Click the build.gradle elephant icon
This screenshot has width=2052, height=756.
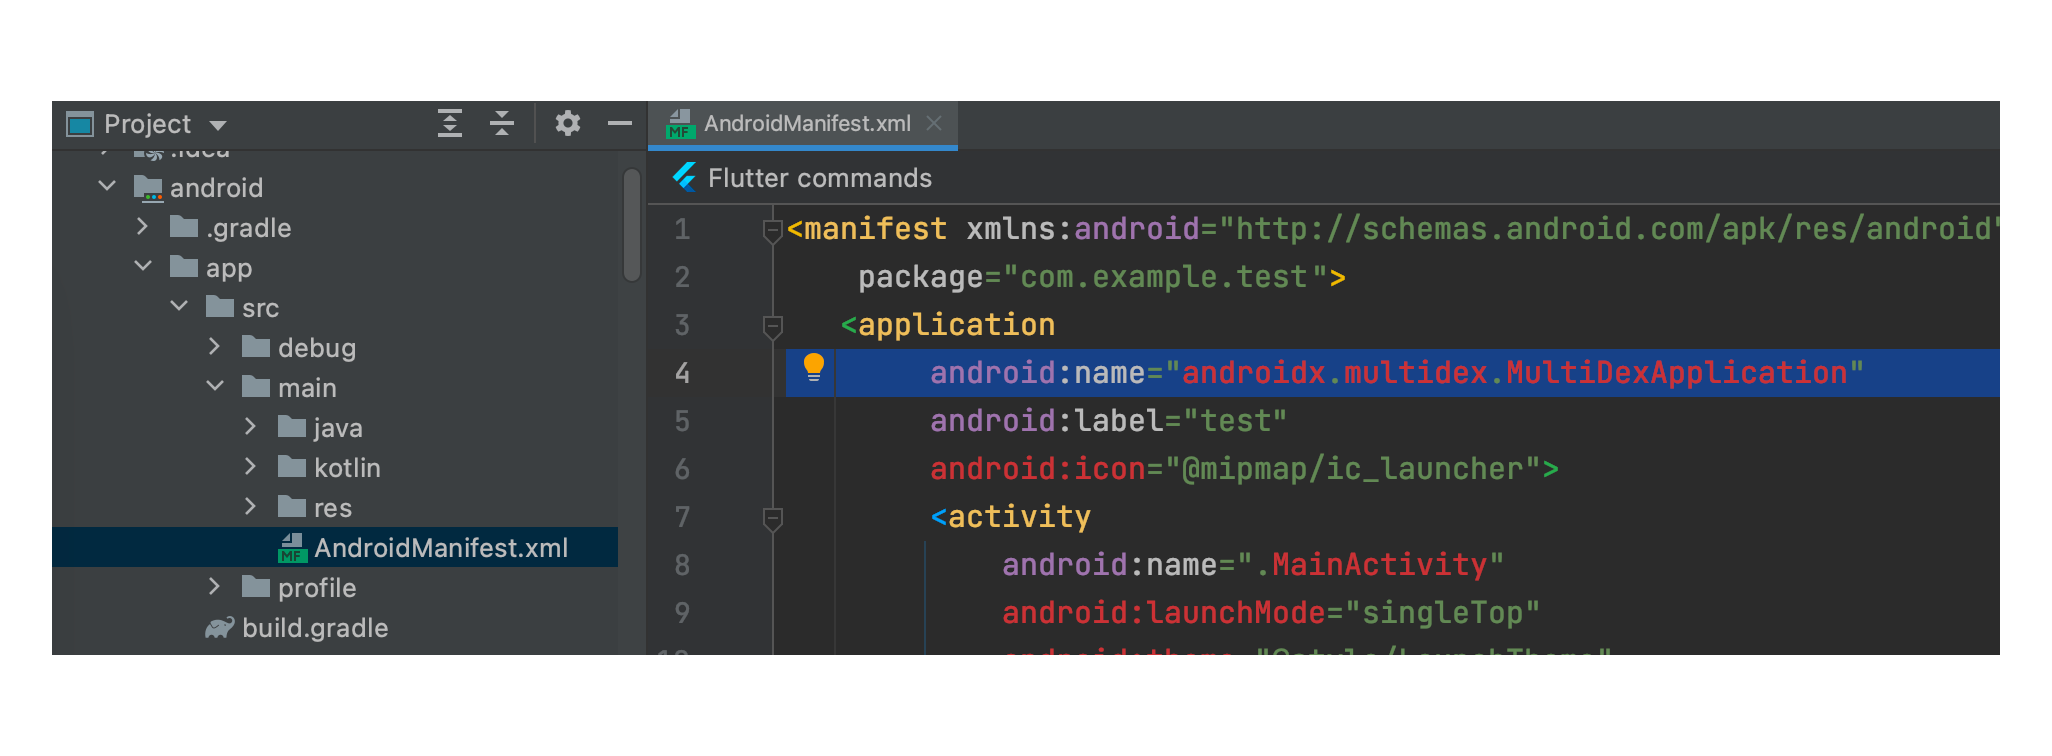click(x=219, y=628)
